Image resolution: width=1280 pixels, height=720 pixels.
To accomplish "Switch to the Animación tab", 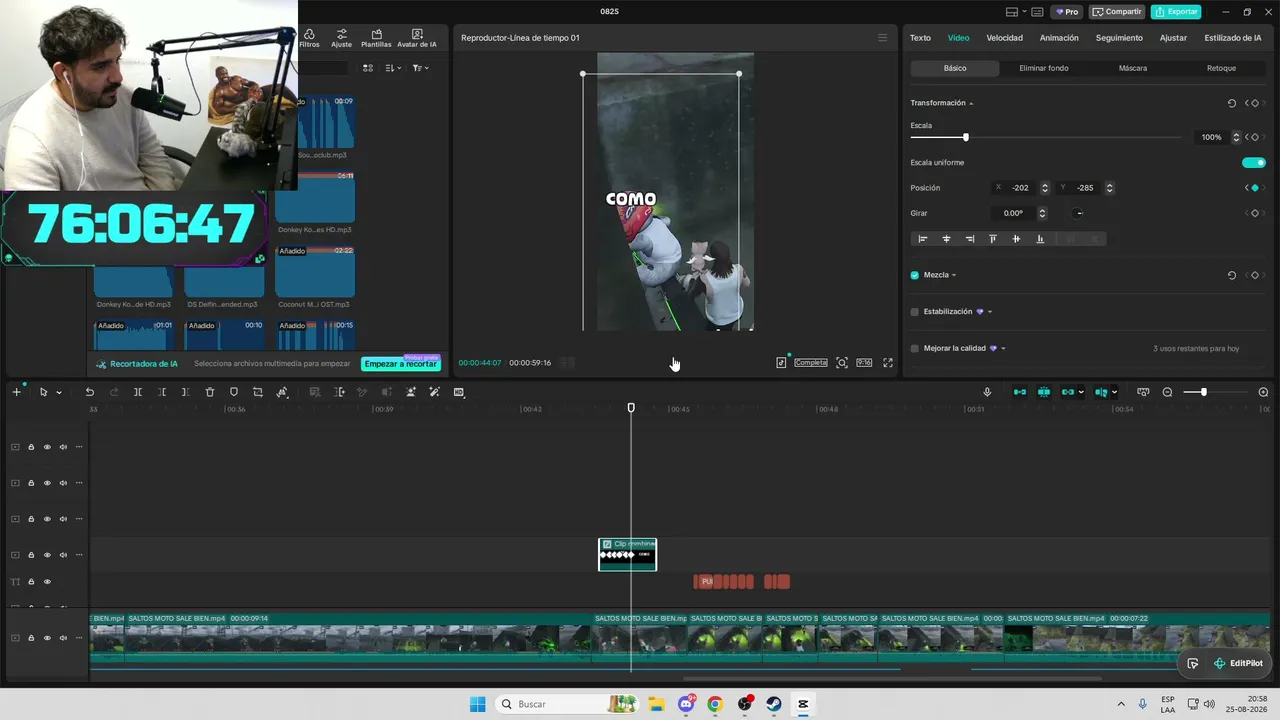I will [1059, 38].
